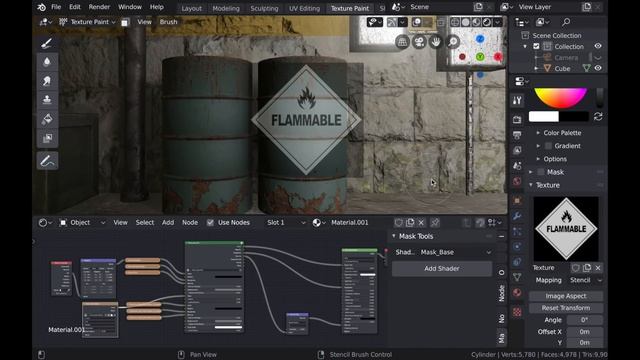Open Render properties tab
Viewport: 640px width, 360px height.
tap(517, 120)
